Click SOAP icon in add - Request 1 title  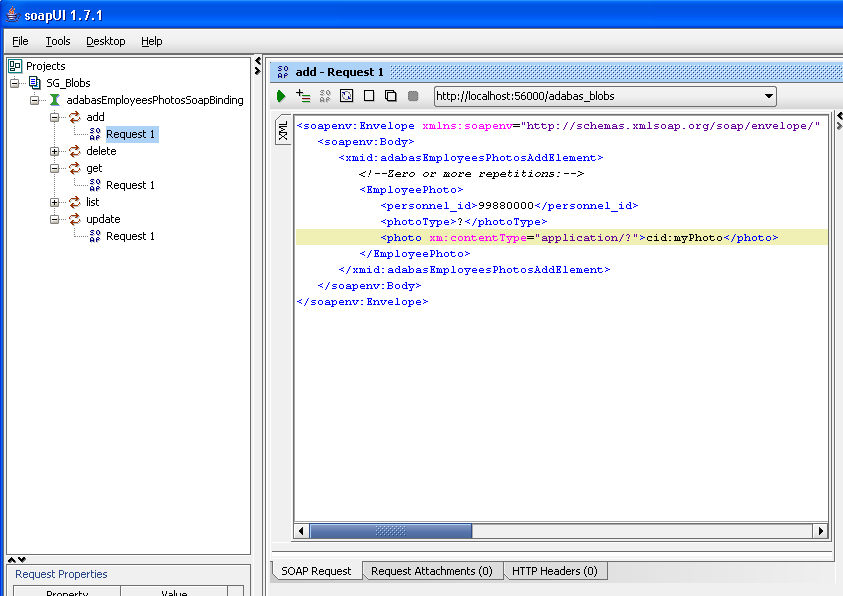pos(283,72)
